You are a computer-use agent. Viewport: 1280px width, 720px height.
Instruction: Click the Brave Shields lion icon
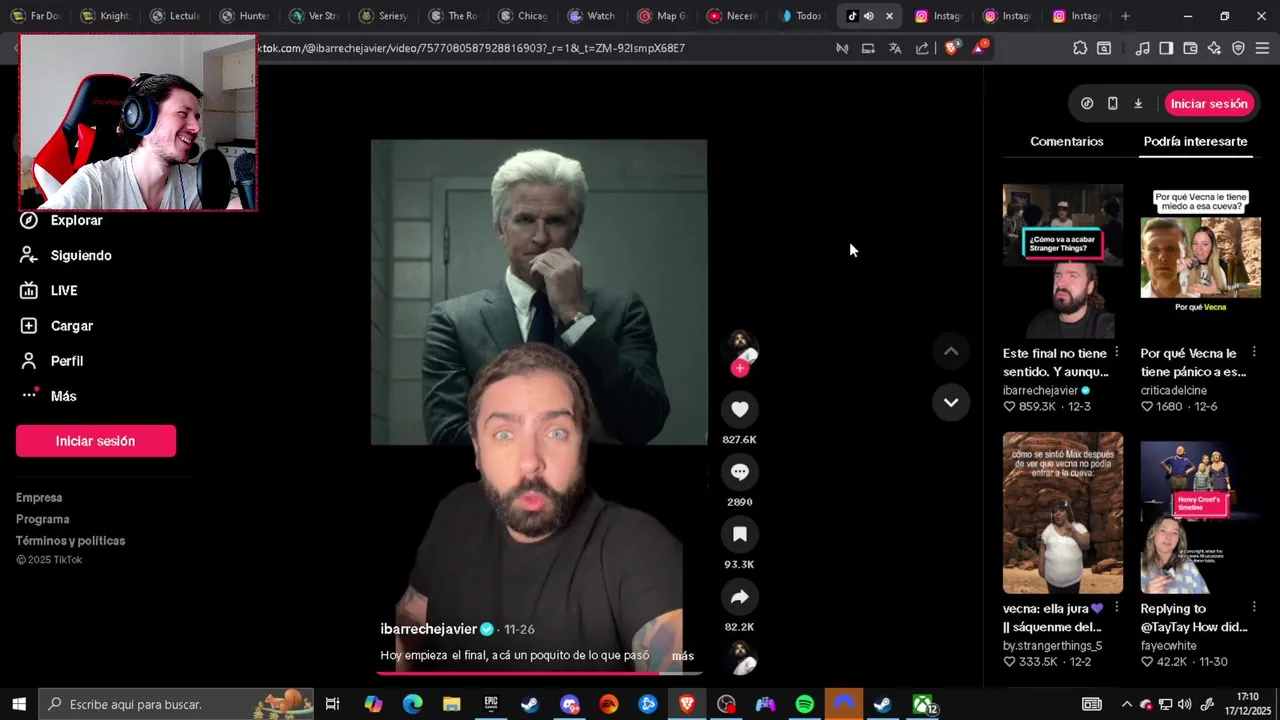point(951,48)
